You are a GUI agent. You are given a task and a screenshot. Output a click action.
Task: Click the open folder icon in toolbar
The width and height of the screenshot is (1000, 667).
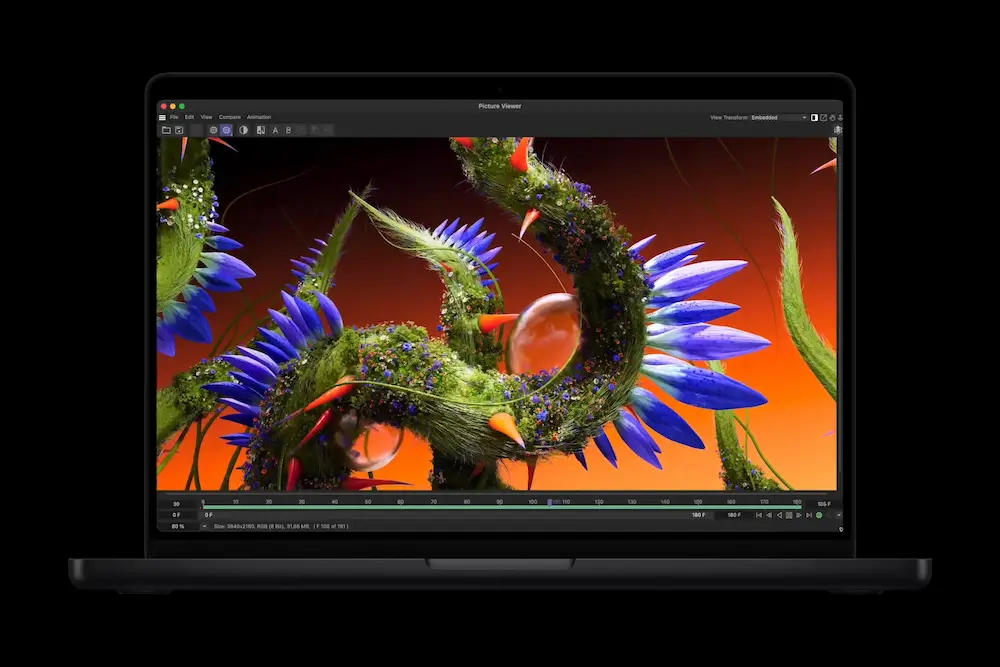point(166,130)
